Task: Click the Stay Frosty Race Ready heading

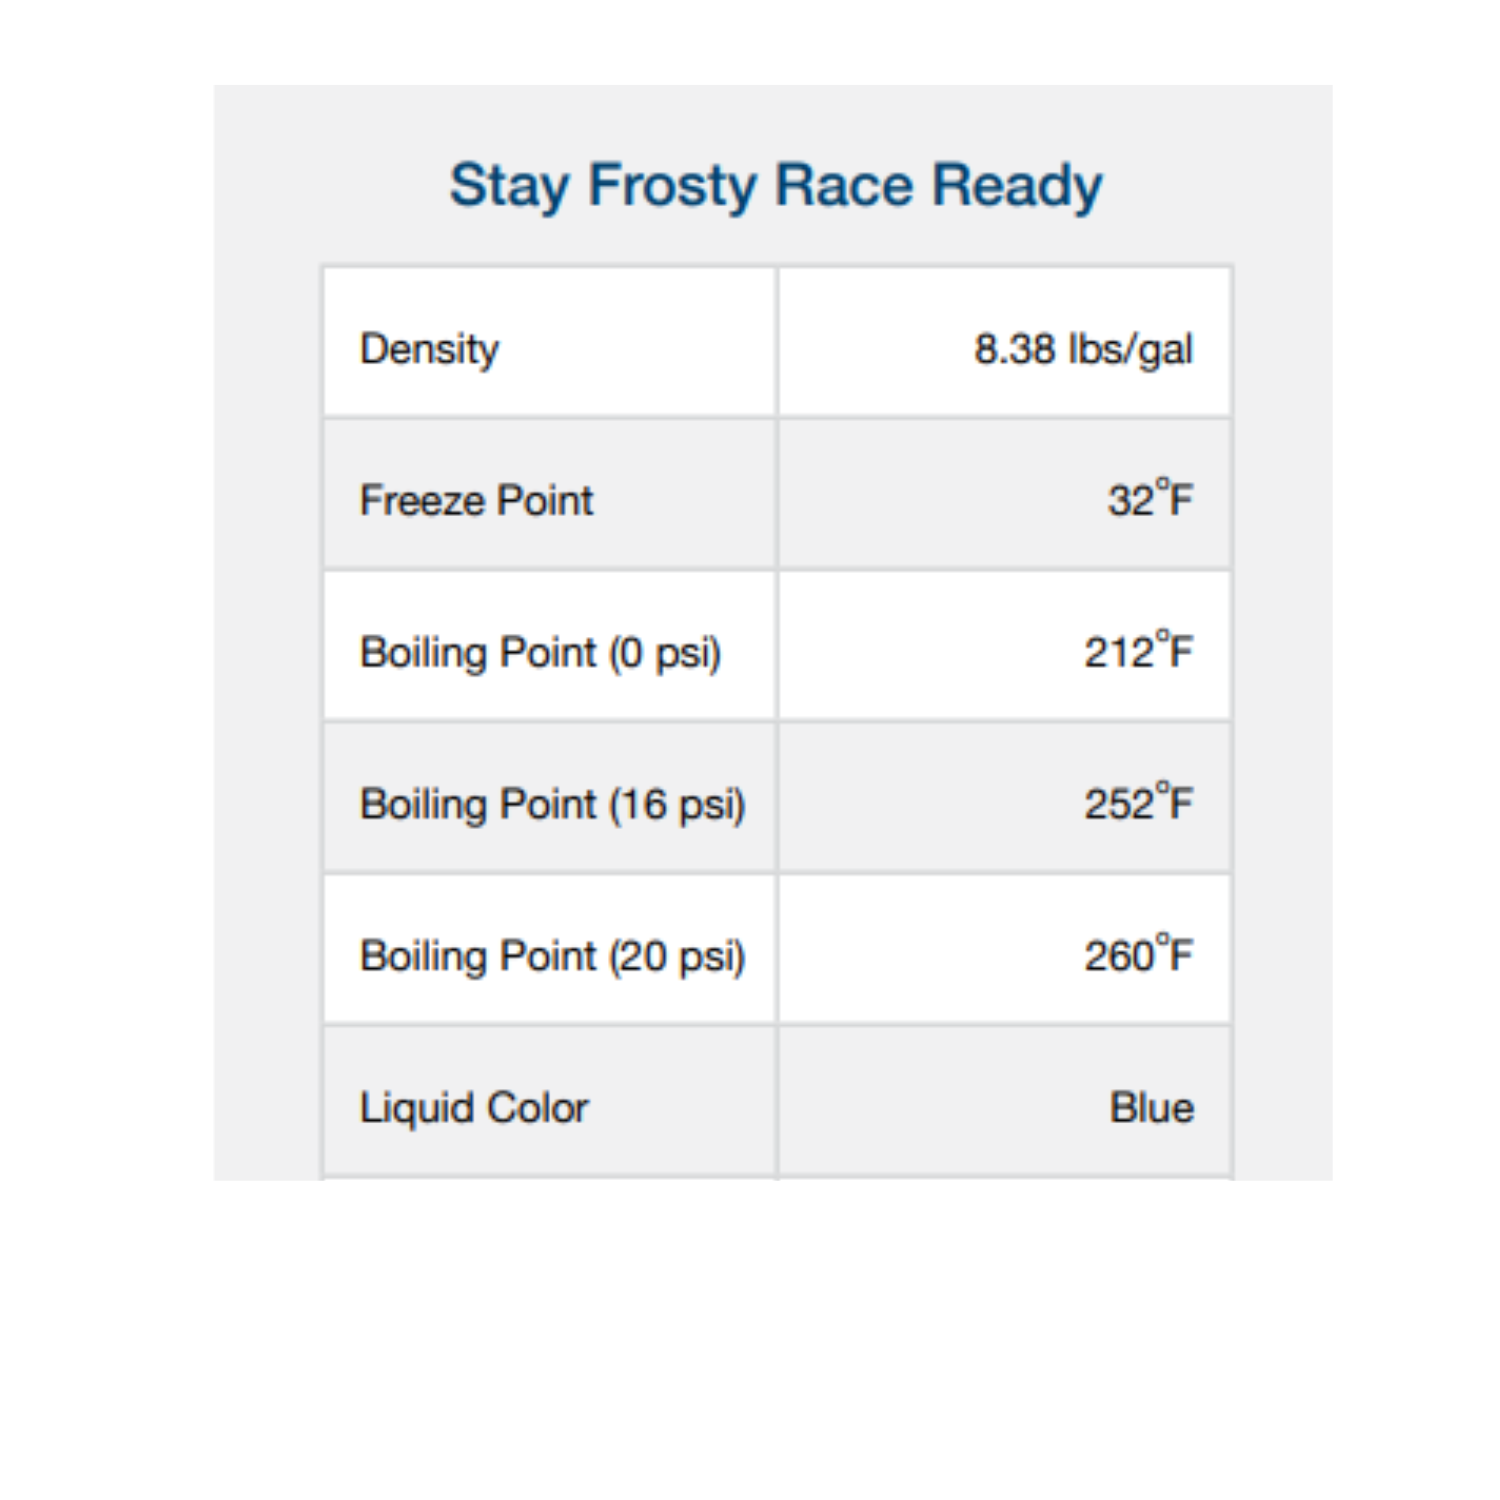Action: (775, 187)
